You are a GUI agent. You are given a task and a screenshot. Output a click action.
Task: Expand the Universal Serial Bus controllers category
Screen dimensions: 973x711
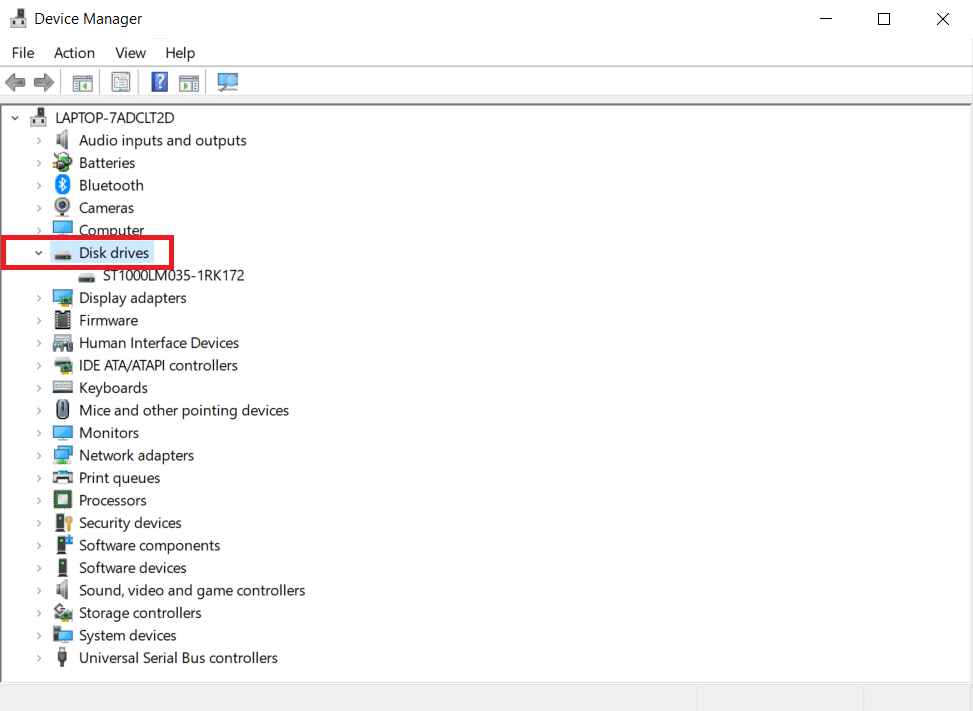39,657
